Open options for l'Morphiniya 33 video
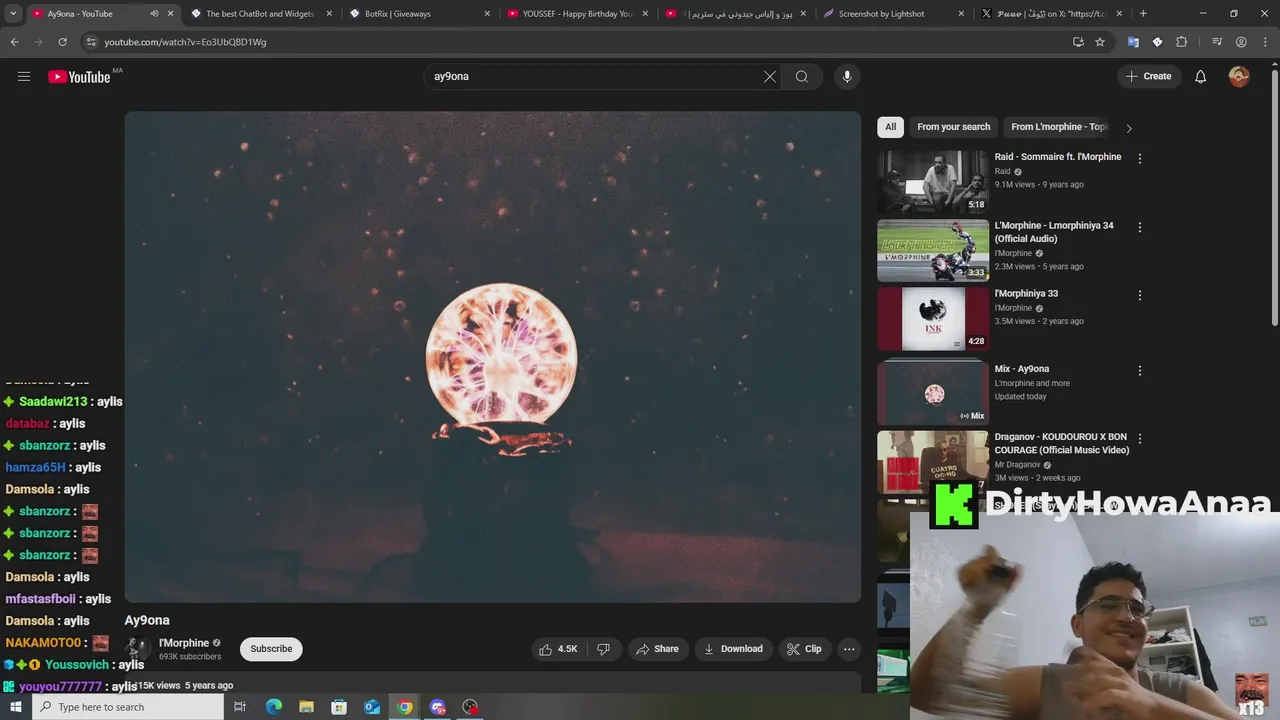Screen dimensions: 1280x720 pyautogui.click(x=1139, y=295)
